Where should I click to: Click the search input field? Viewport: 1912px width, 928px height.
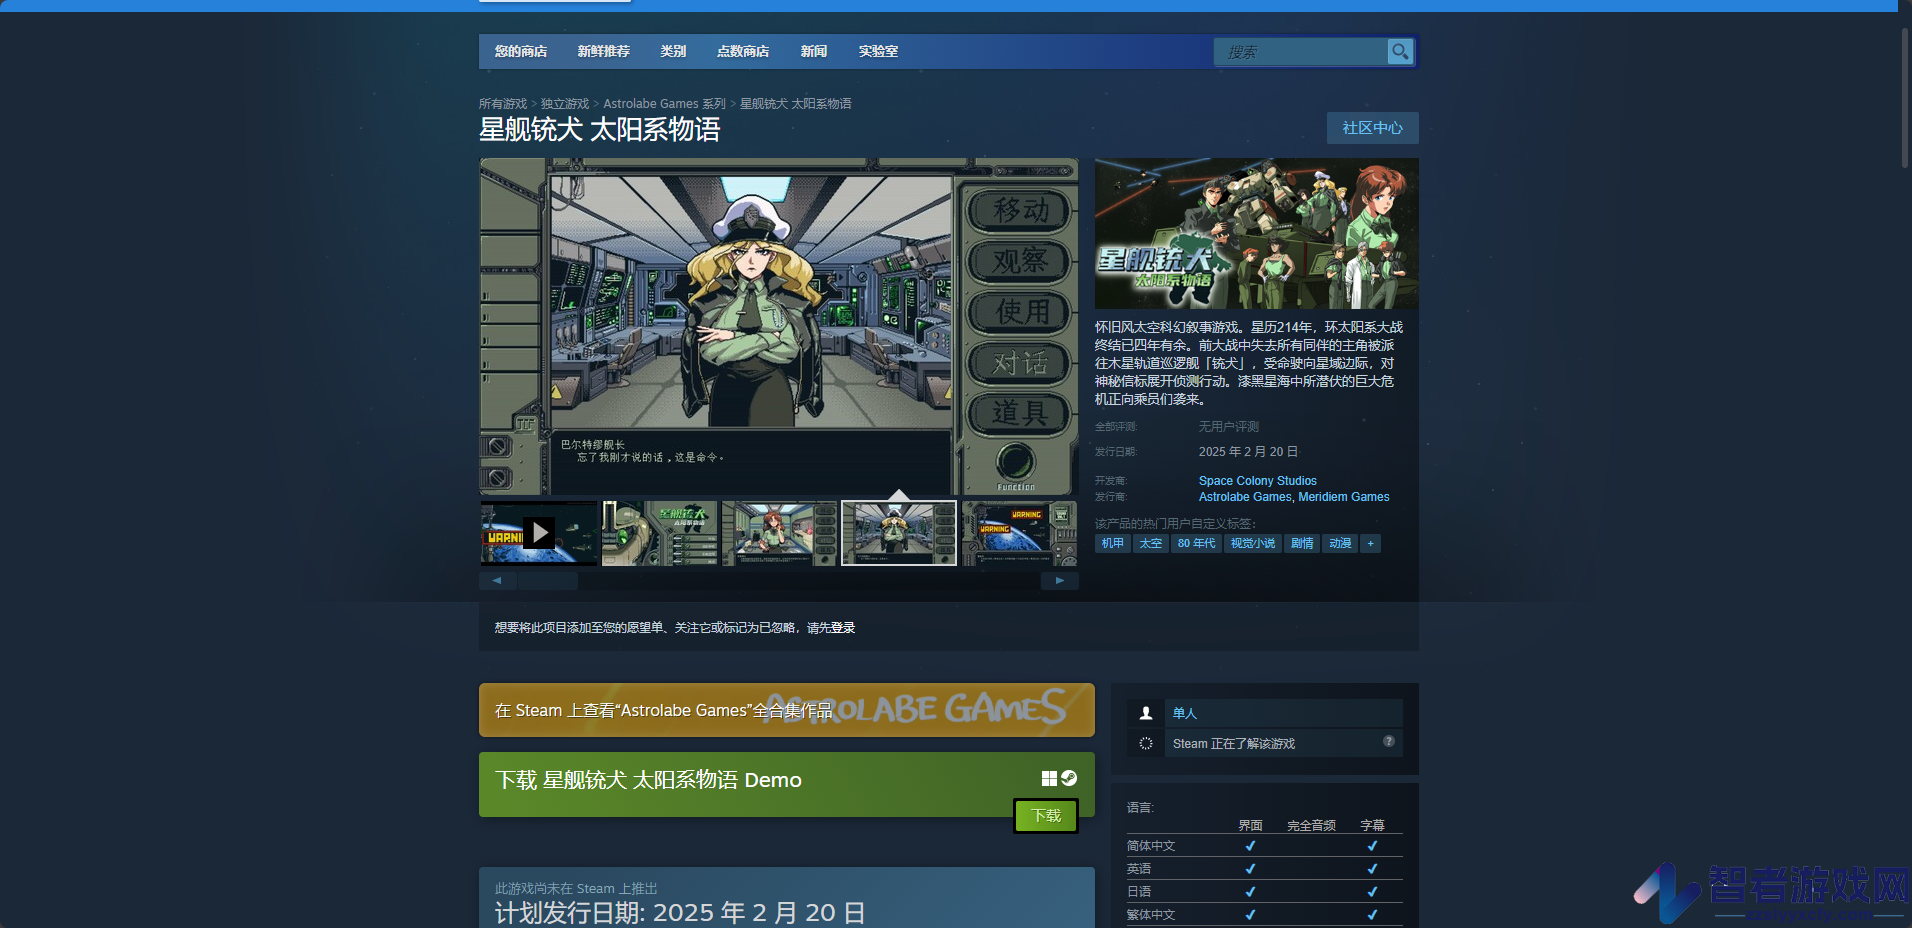1301,52
